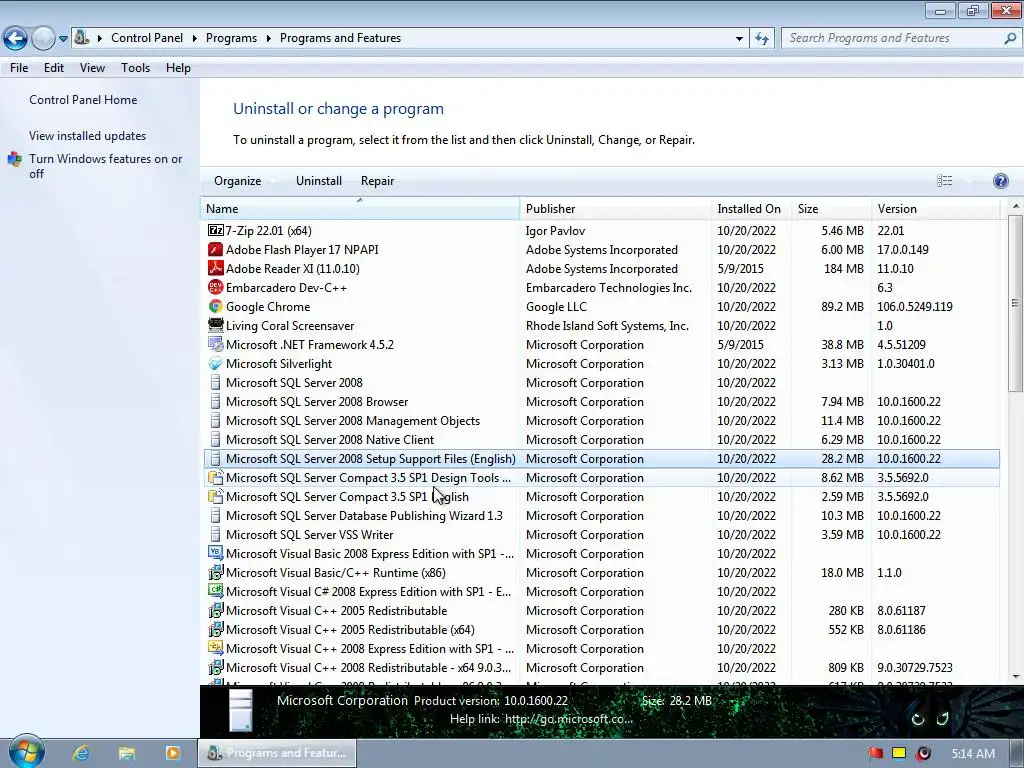Image resolution: width=1024 pixels, height=768 pixels.
Task: Click Visual C++ 2005 Redistributable (x64) icon
Action: [216, 630]
